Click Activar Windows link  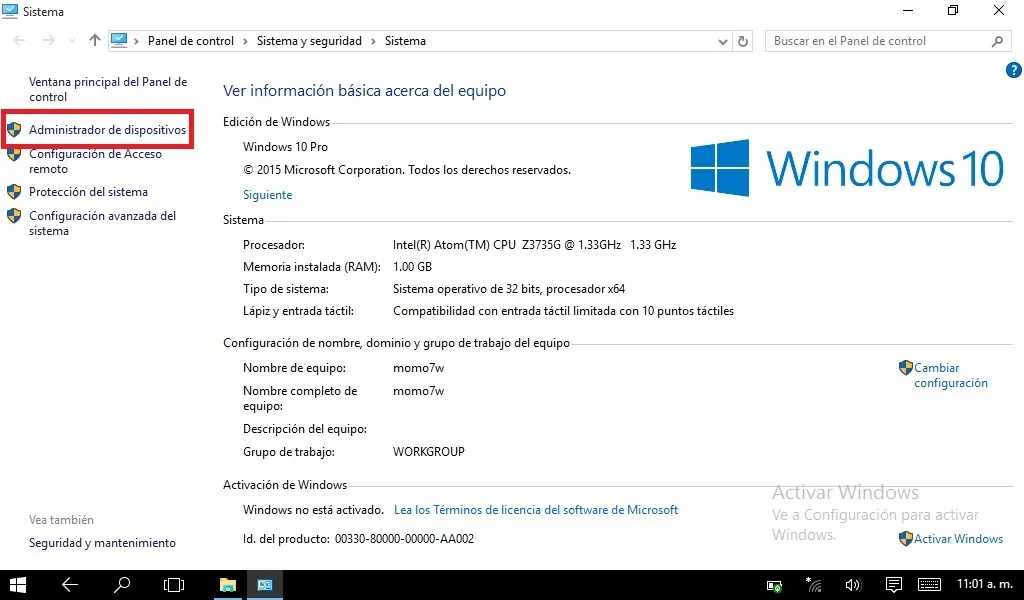[x=958, y=539]
